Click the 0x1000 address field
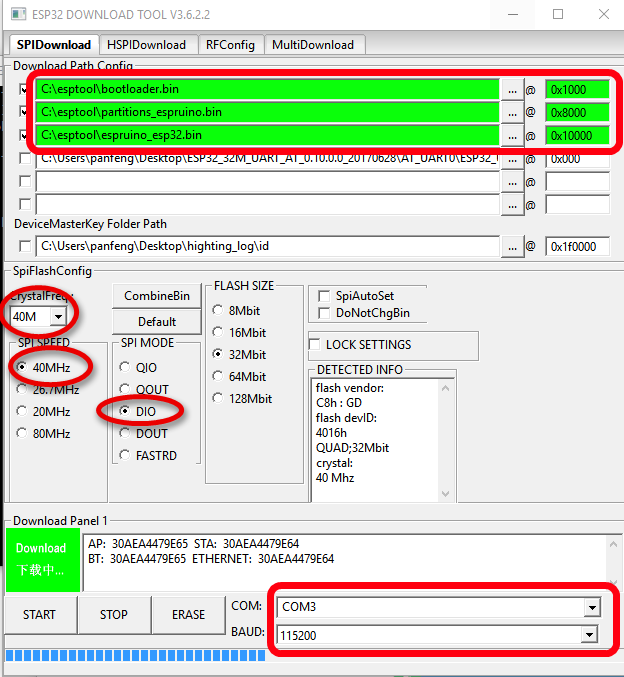This screenshot has width=624, height=677. click(577, 90)
